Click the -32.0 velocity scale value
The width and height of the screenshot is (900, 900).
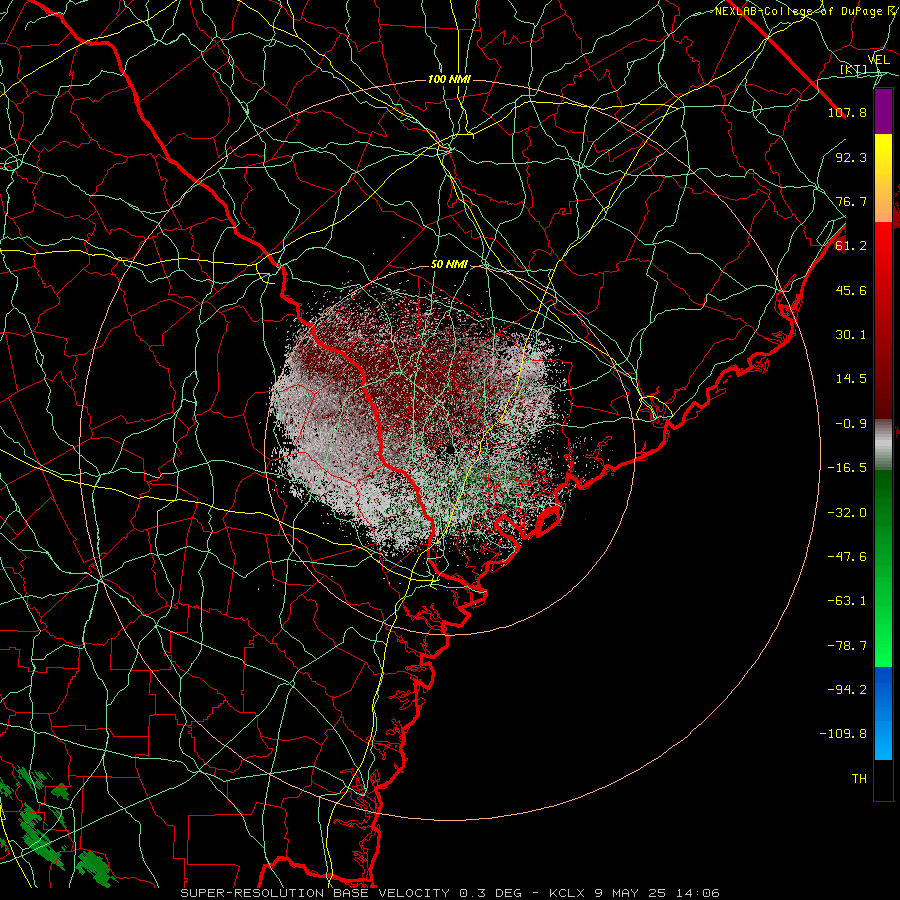[x=847, y=513]
